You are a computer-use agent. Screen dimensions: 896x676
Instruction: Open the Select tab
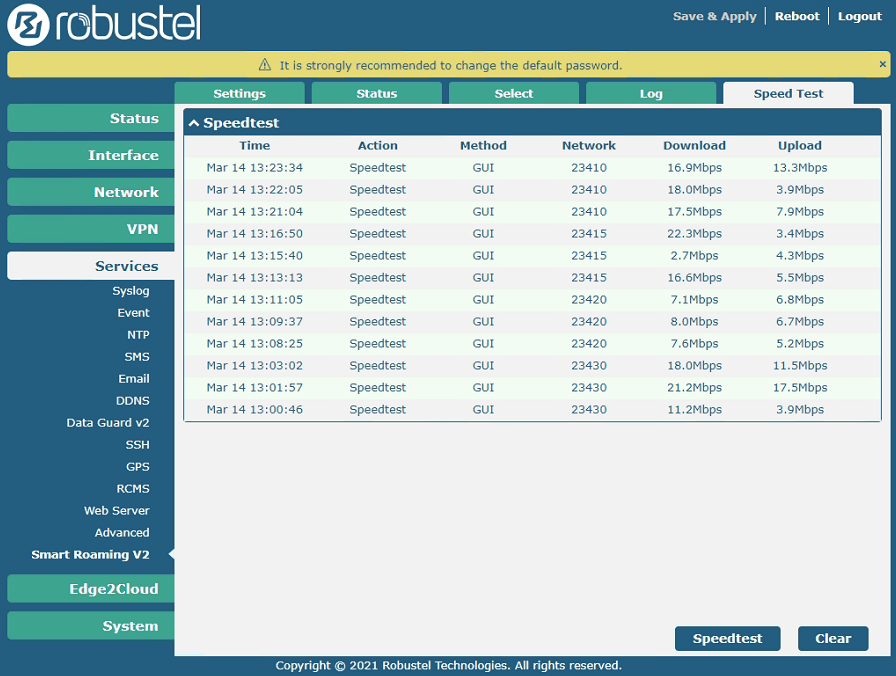point(513,94)
